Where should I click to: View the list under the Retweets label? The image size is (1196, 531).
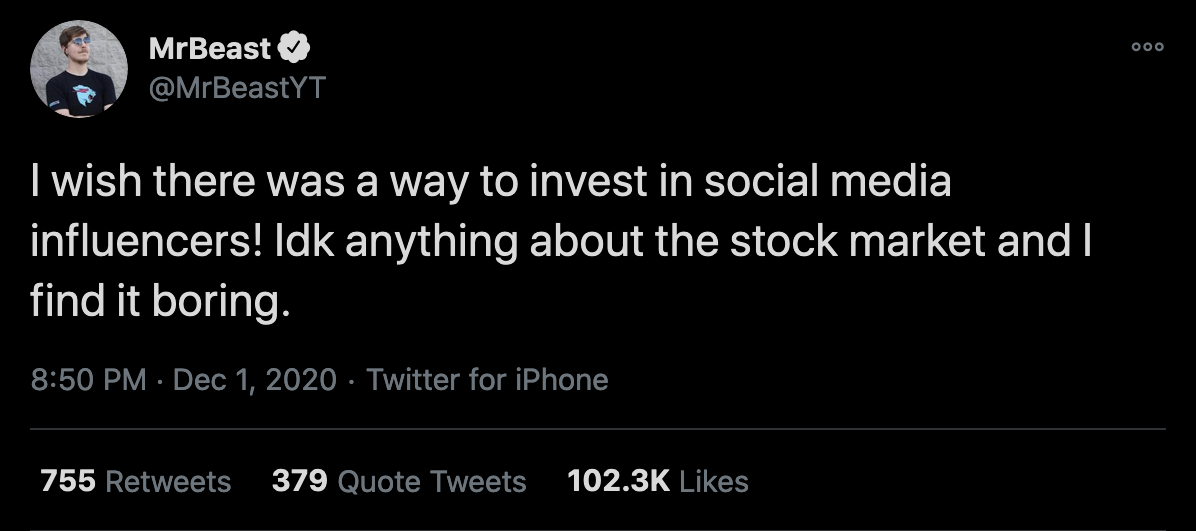(168, 481)
